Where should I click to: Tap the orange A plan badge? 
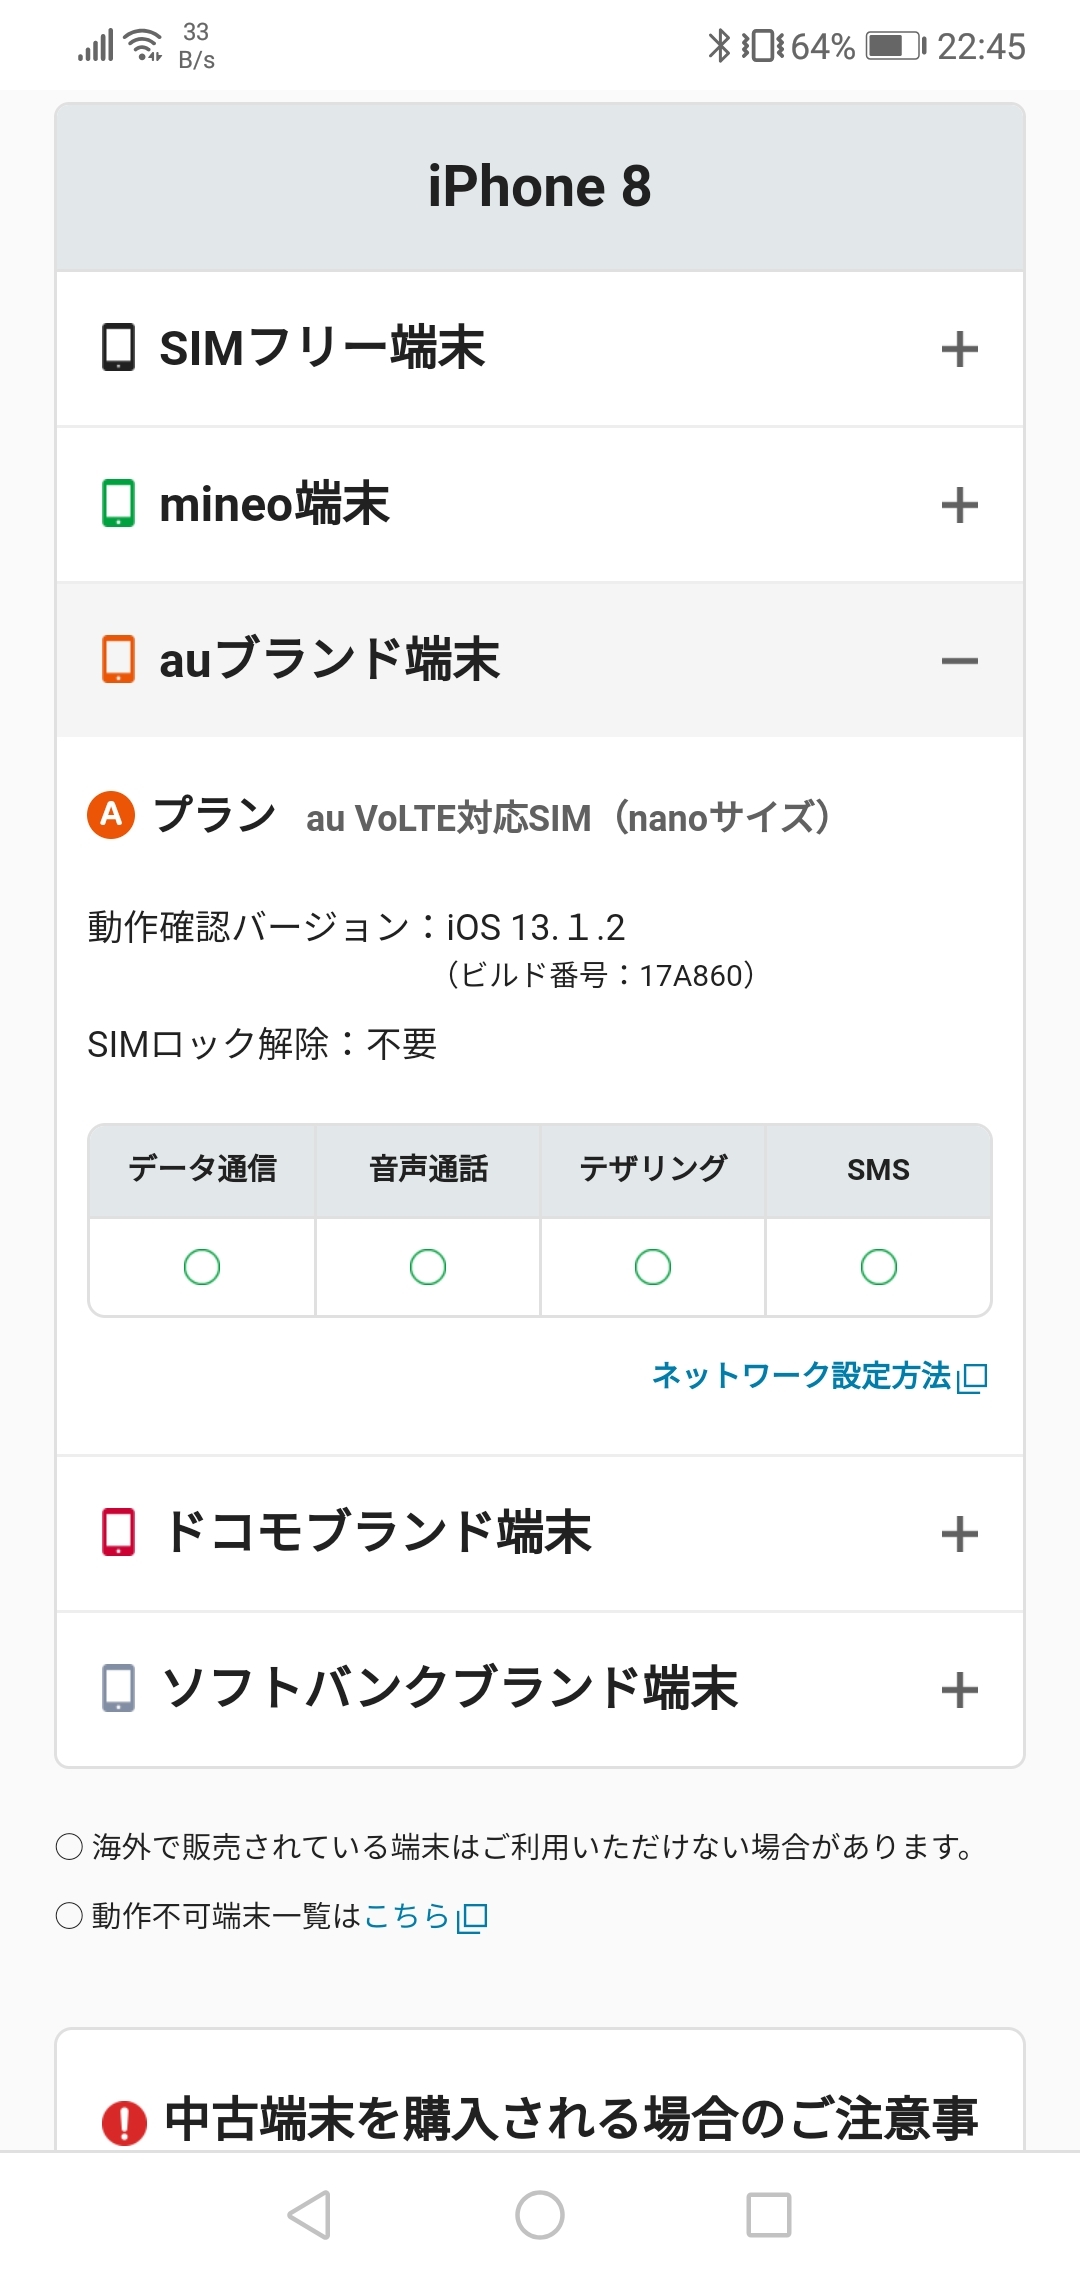pos(111,815)
